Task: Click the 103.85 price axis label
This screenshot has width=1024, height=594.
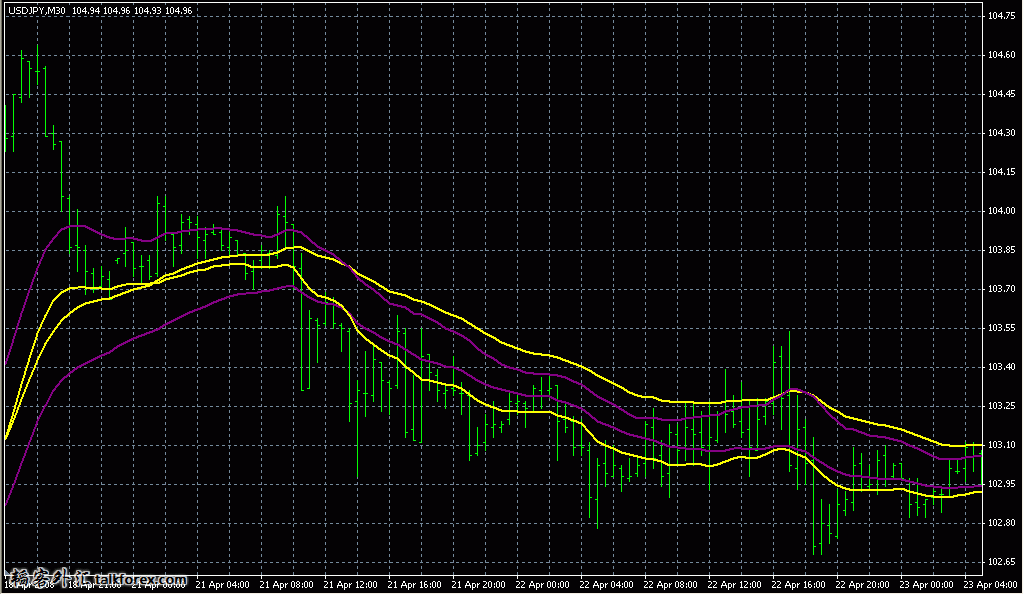Action: (x=1002, y=250)
